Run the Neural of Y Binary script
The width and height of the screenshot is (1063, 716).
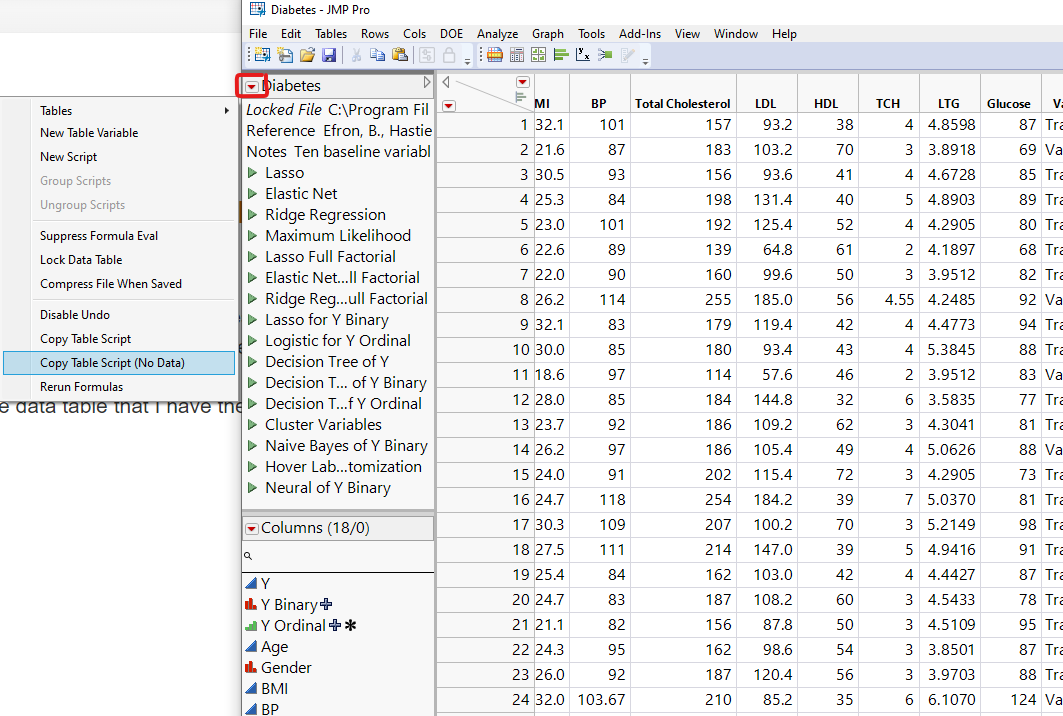pos(253,488)
